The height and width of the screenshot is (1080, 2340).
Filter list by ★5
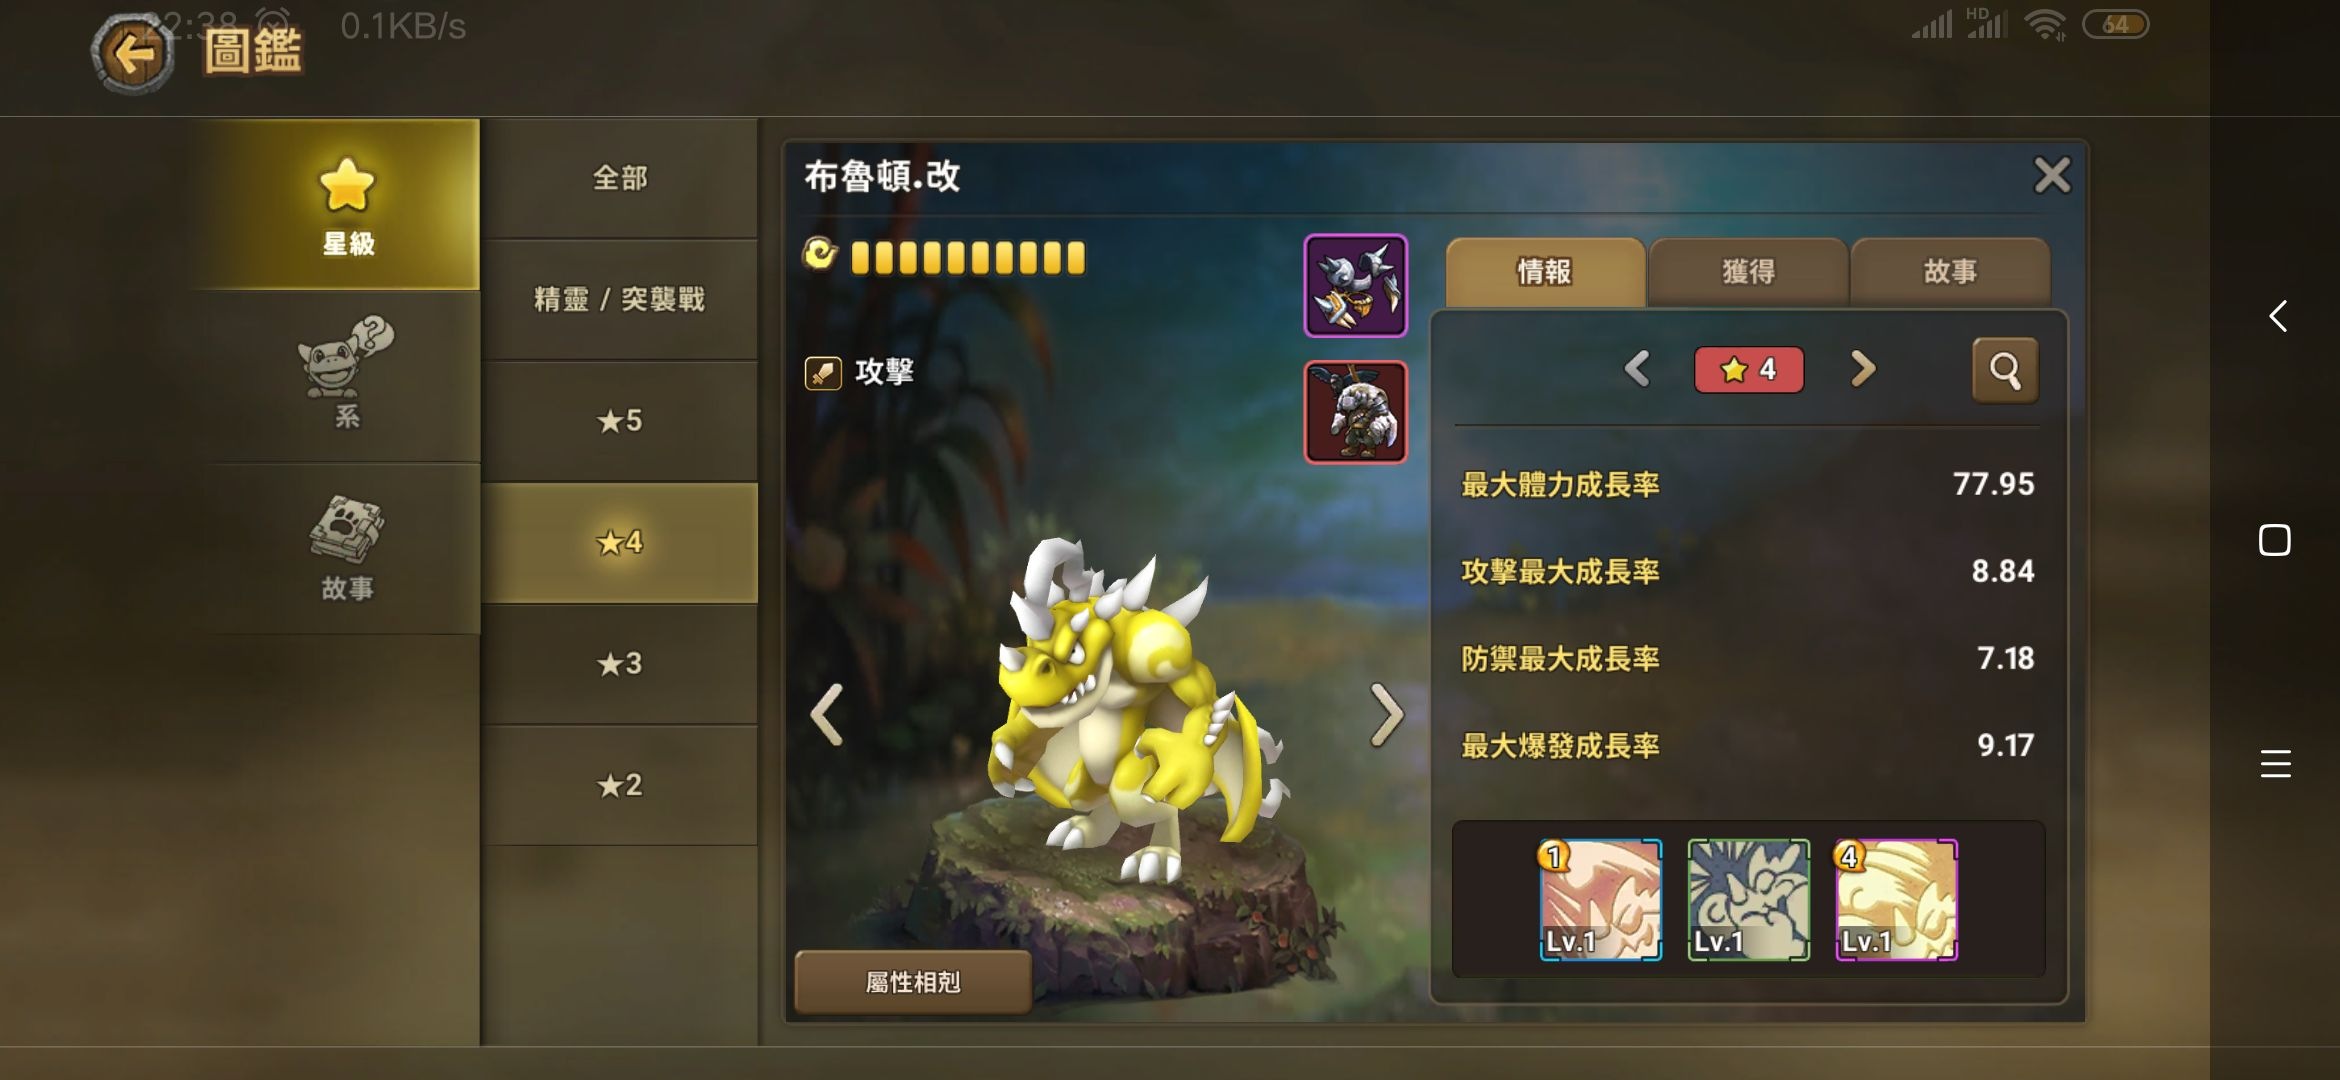pyautogui.click(x=619, y=421)
